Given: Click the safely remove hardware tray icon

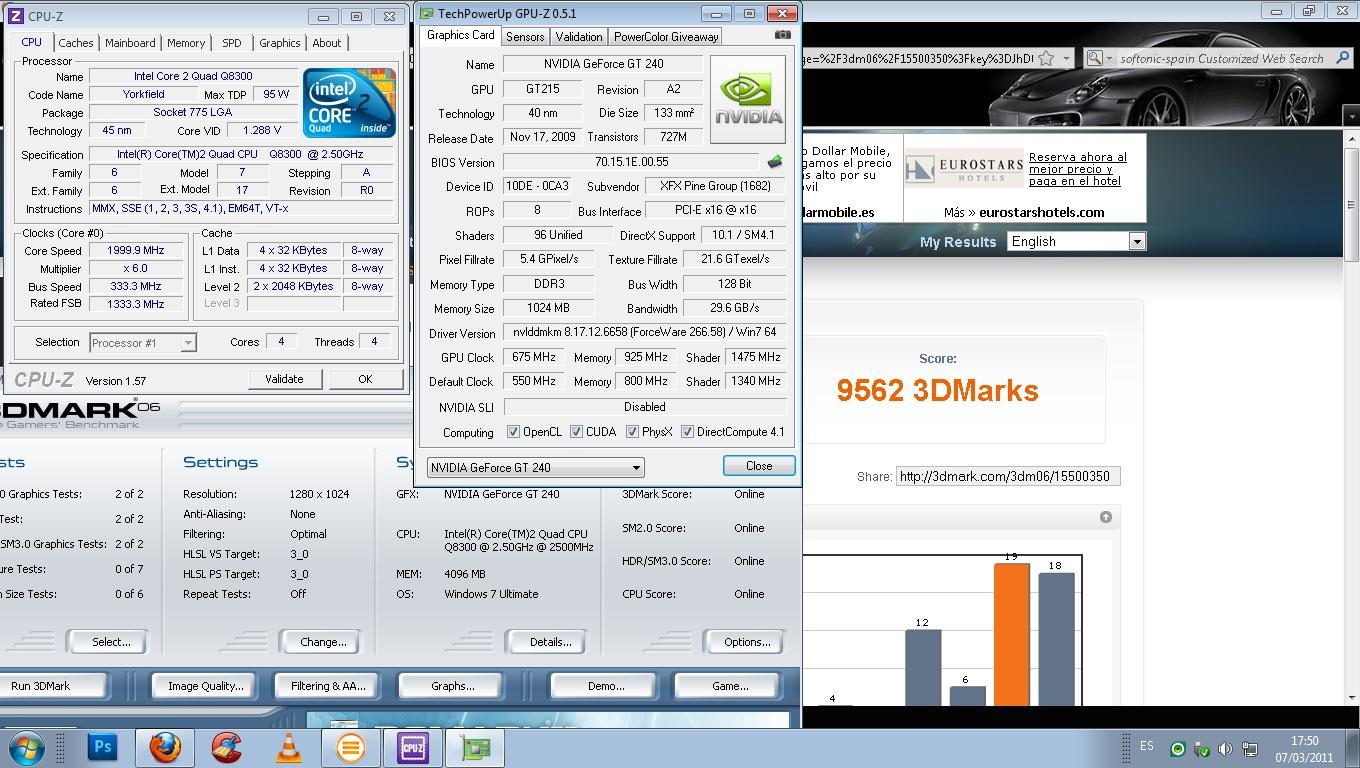Looking at the screenshot, I should (1202, 749).
